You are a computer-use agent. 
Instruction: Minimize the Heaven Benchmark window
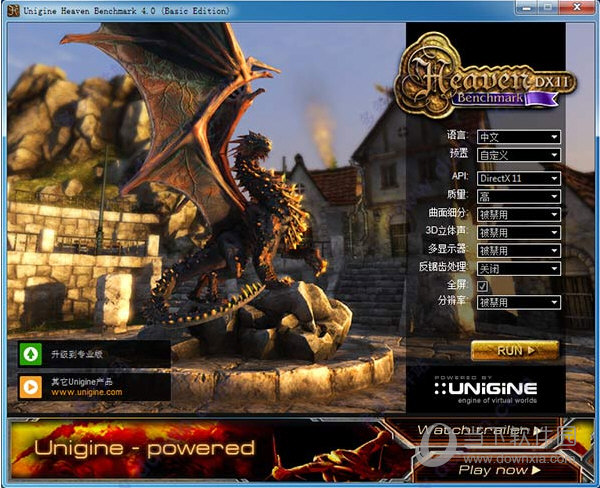(x=527, y=7)
